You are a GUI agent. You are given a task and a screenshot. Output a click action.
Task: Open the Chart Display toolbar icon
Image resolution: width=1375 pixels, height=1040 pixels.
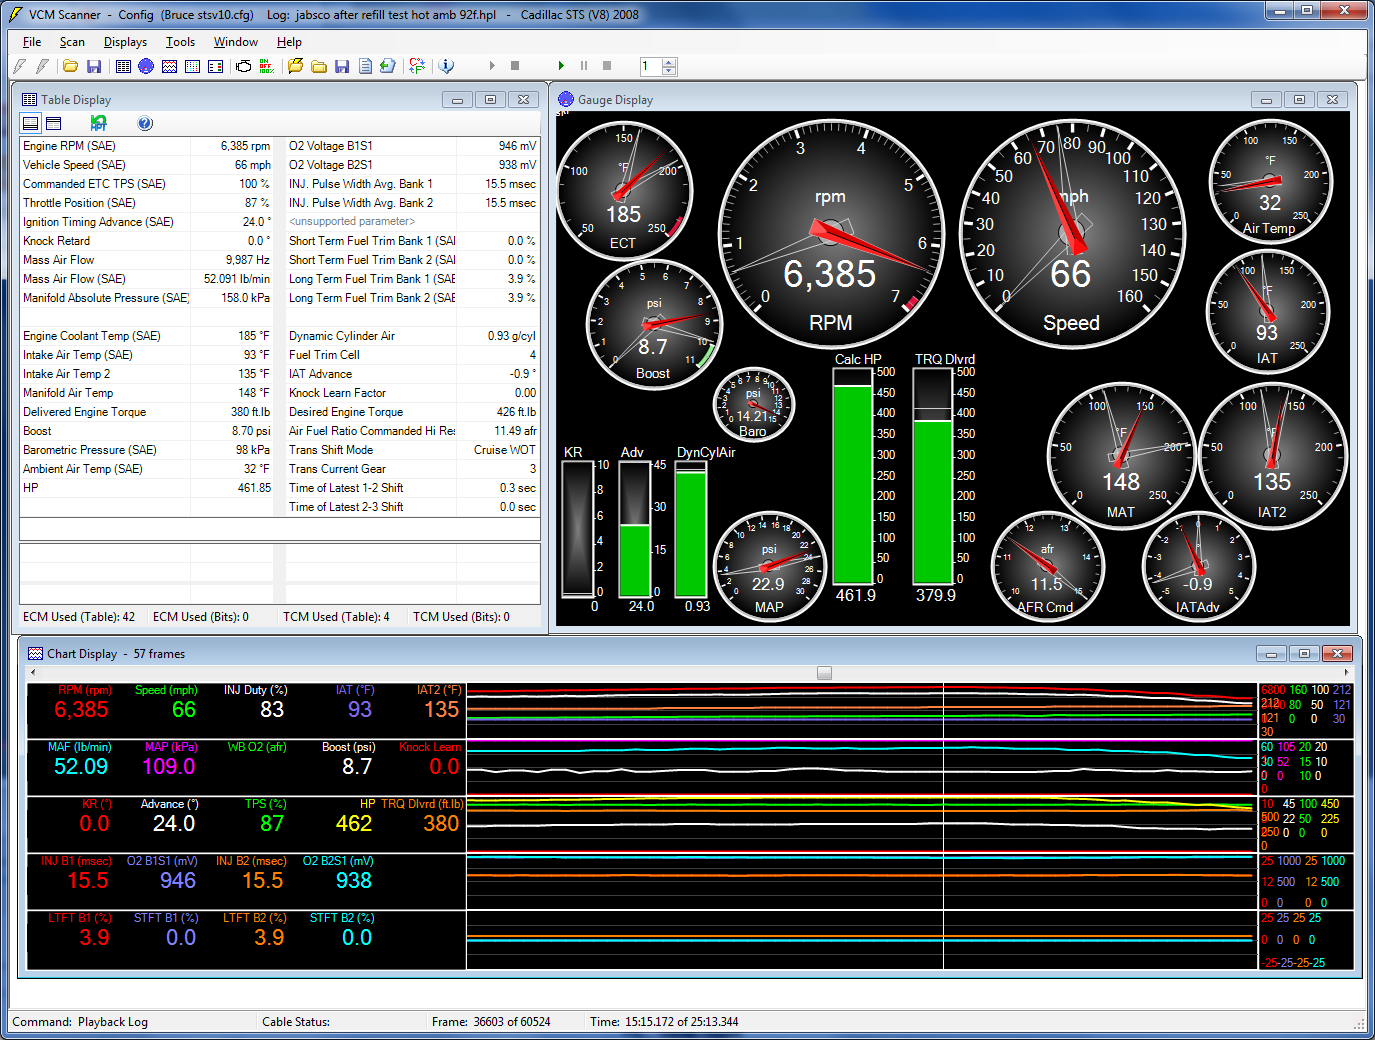click(x=169, y=66)
